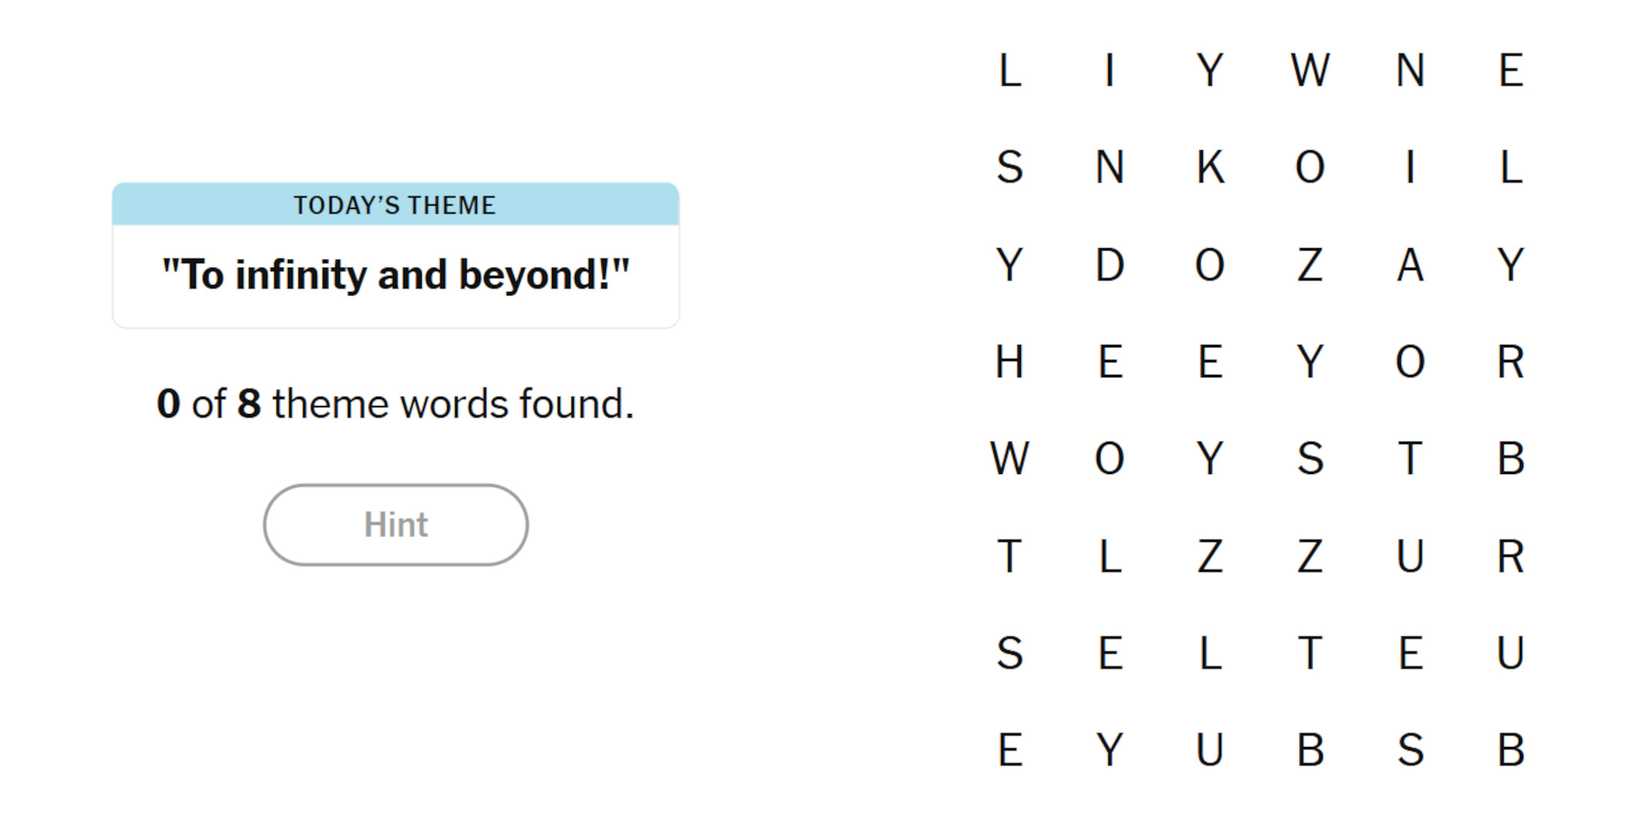Viewport: 1650px width, 825px height.
Task: Select the N in the top row
Action: tap(1410, 71)
